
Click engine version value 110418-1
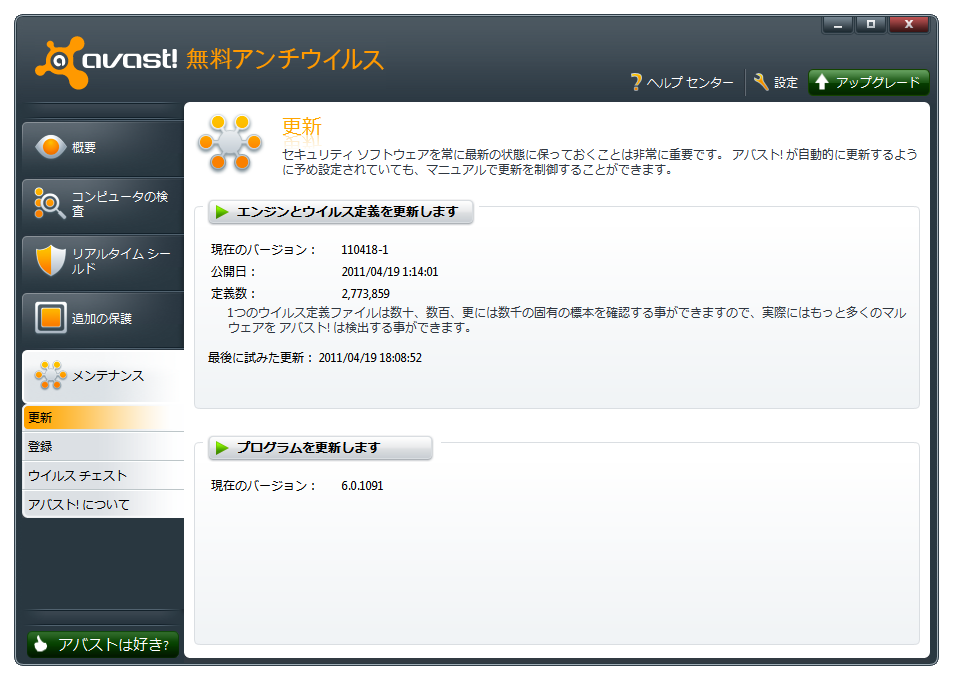[x=364, y=250]
